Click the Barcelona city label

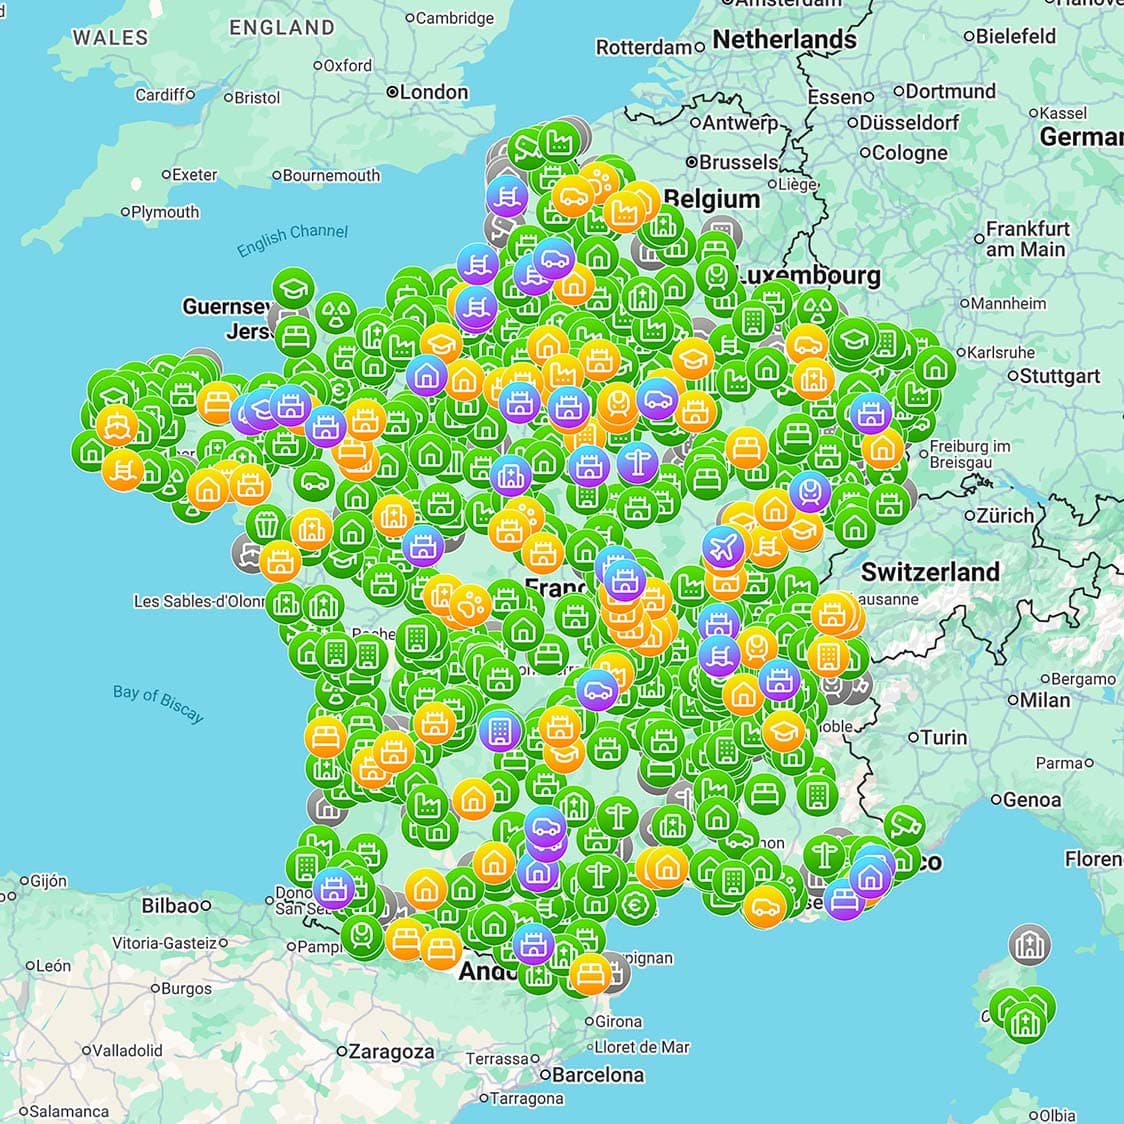point(600,1075)
